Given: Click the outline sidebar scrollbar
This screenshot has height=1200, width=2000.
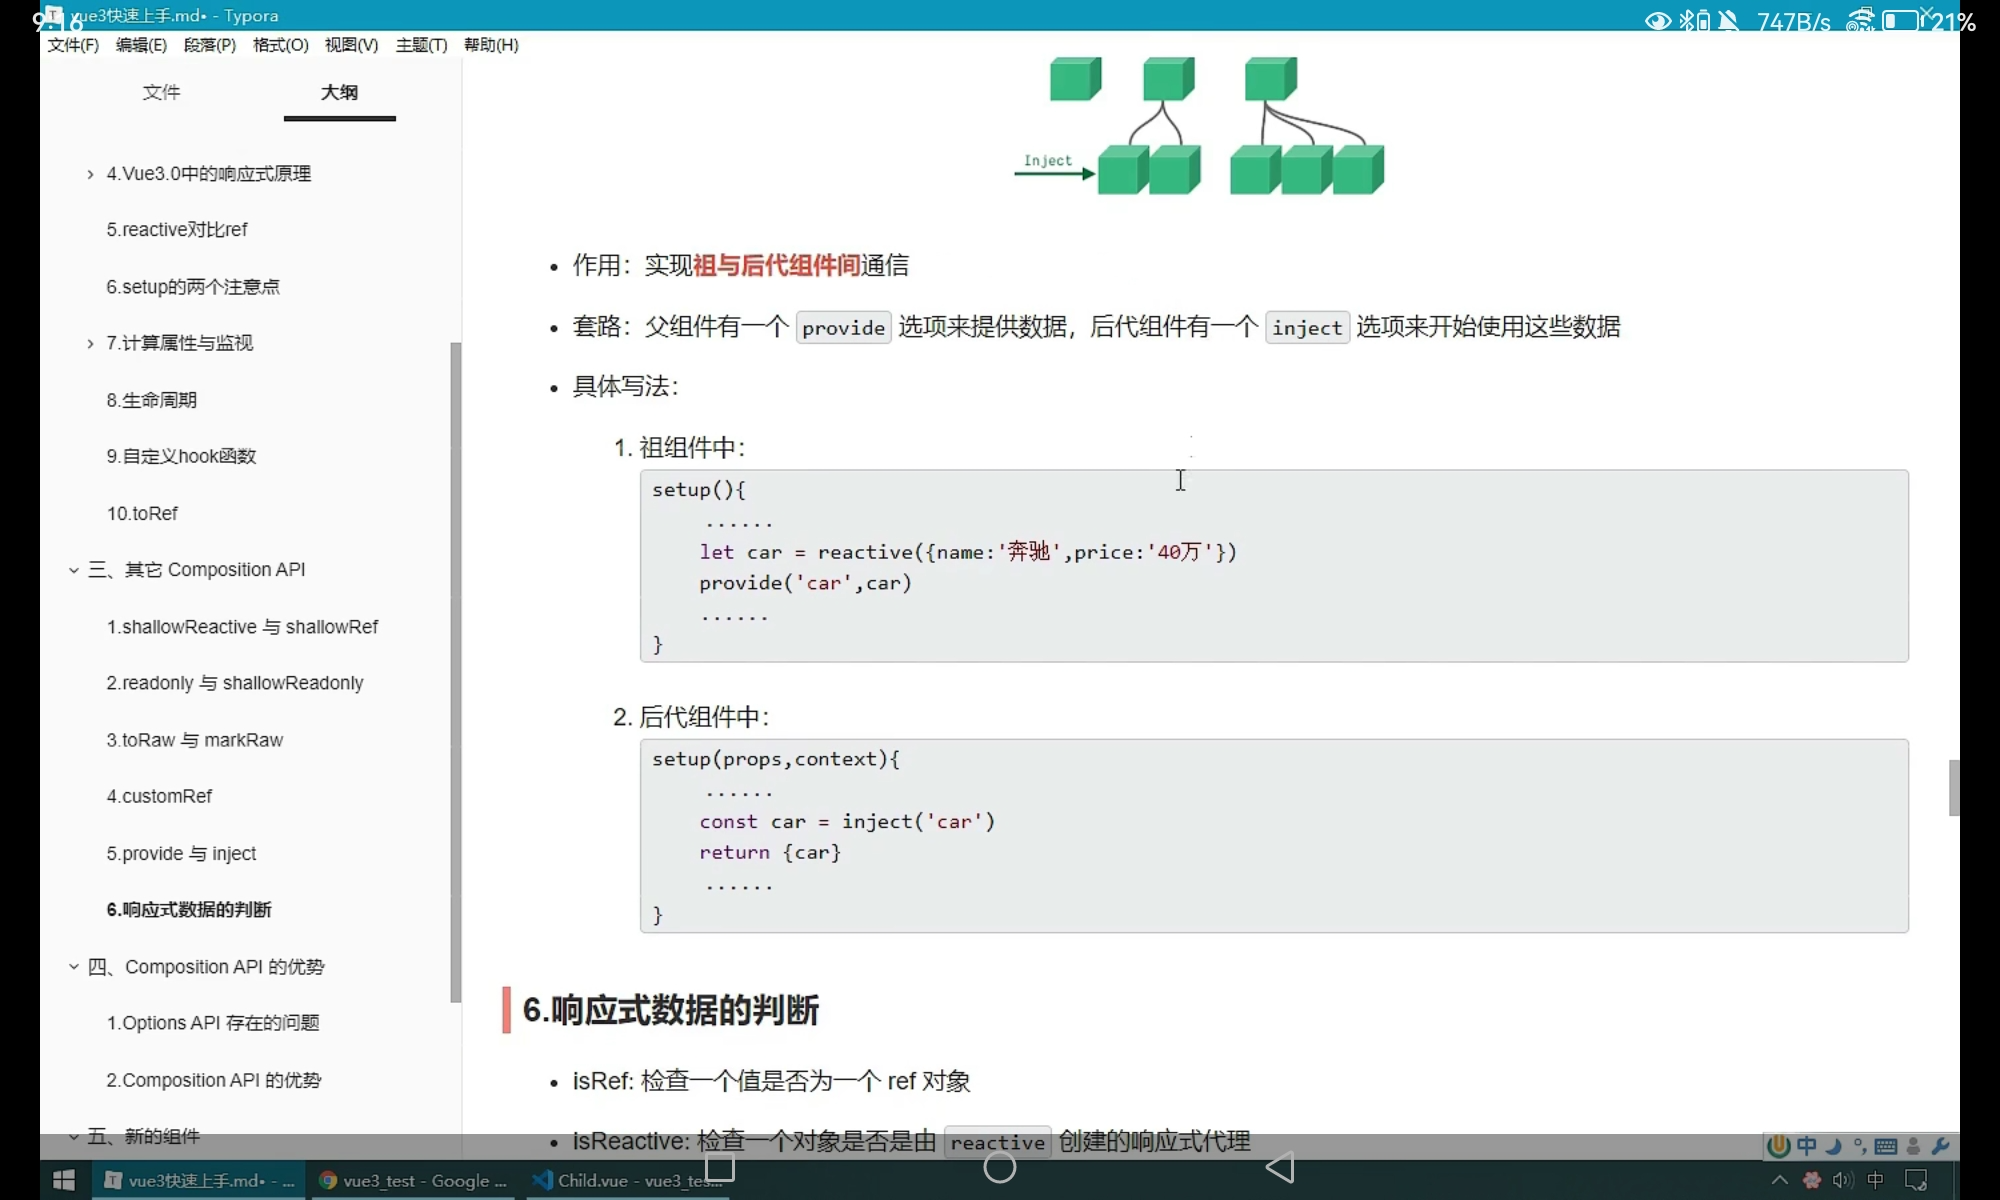Looking at the screenshot, I should click(456, 670).
